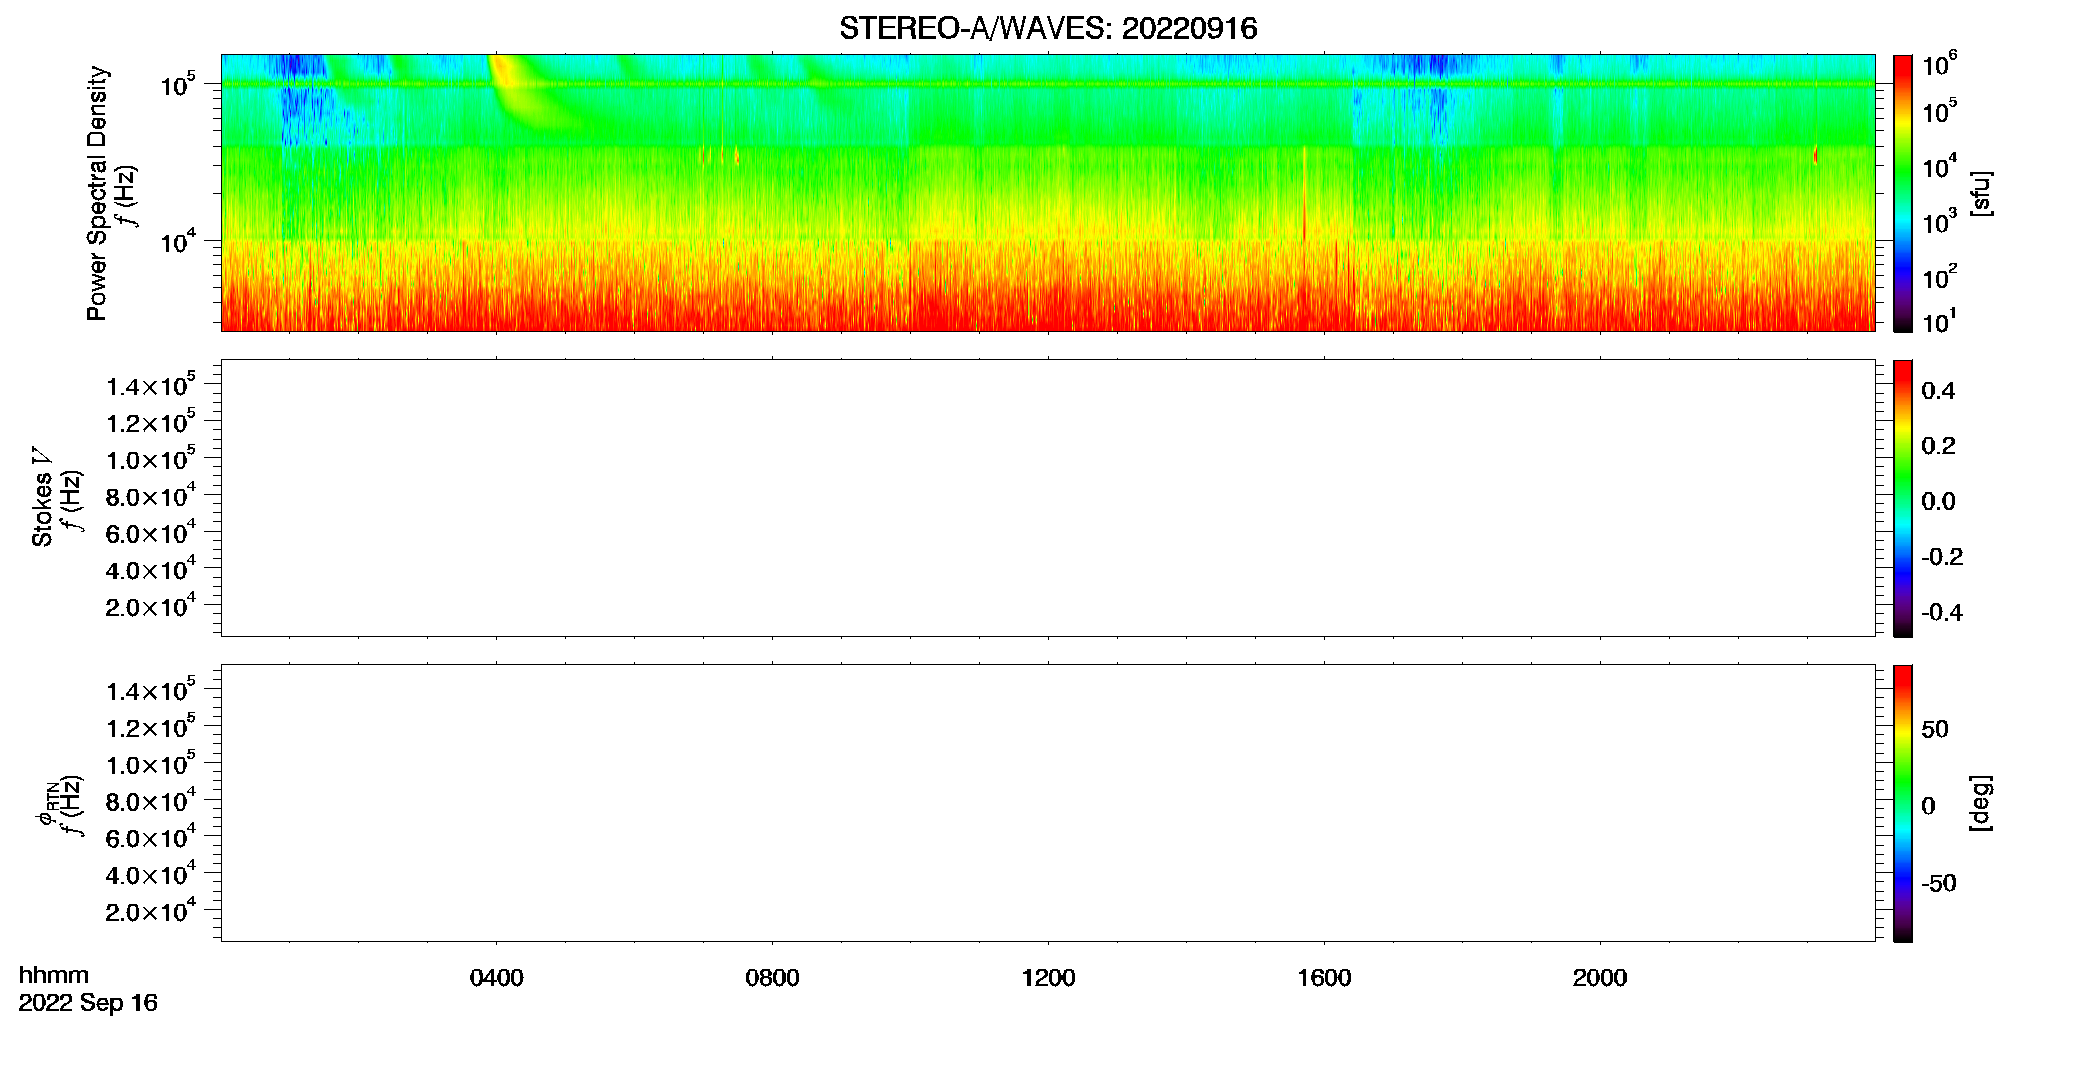
Task: Click the empty Stokes V panel
Action: click(x=1048, y=498)
